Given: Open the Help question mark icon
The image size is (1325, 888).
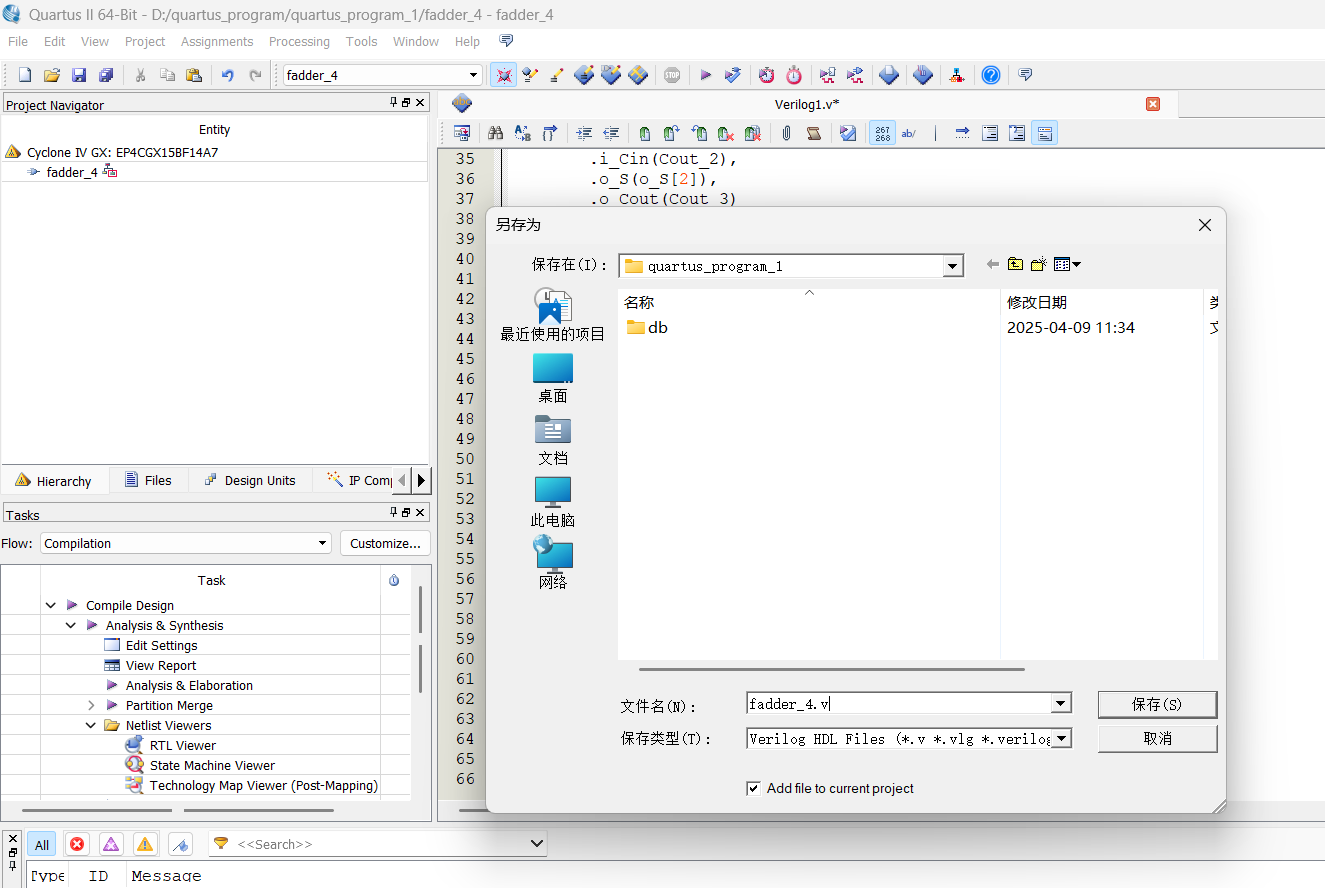Looking at the screenshot, I should click(x=990, y=75).
